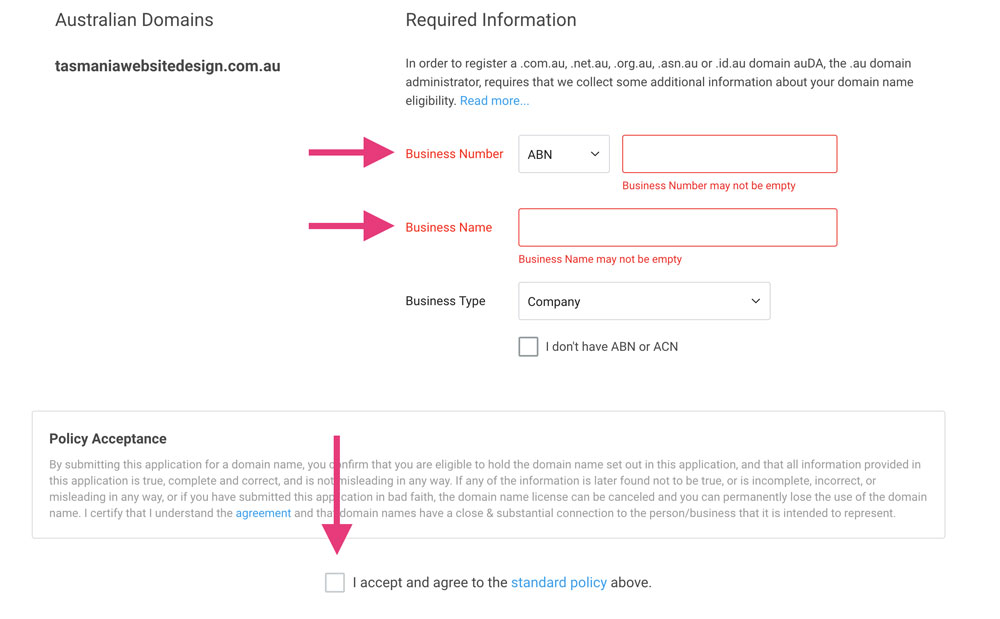Click the Required Information heading
Image resolution: width=1000 pixels, height=619 pixels.
490,20
